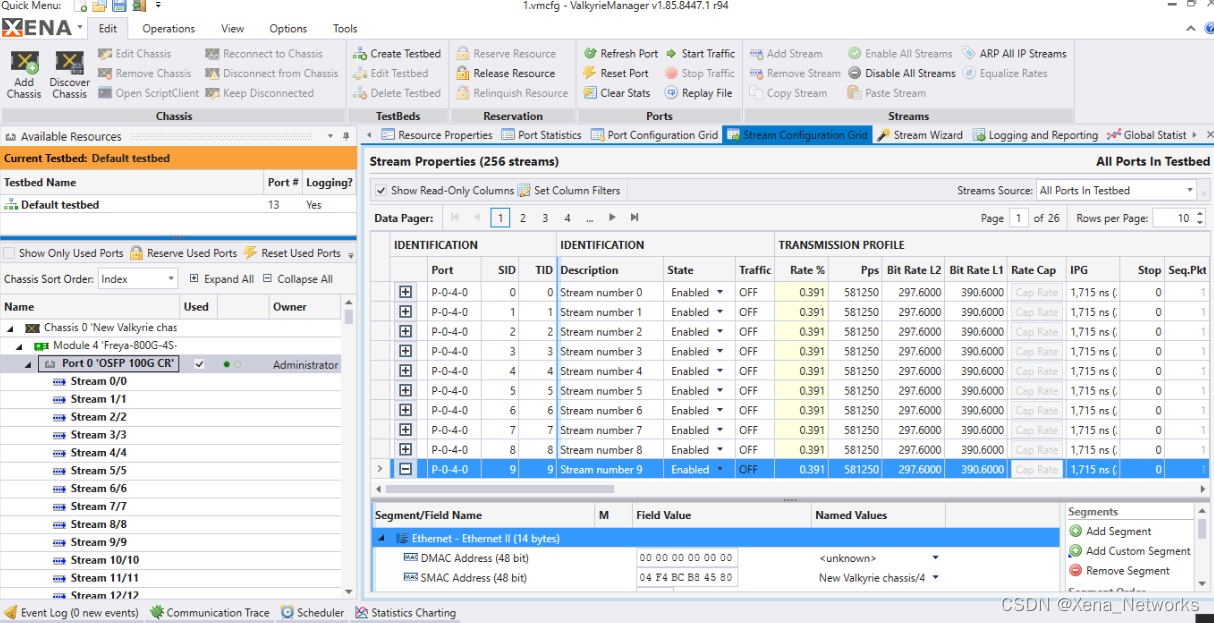The image size is (1214, 623).
Task: Collapse Ethernet II segment row
Action: click(x=381, y=538)
